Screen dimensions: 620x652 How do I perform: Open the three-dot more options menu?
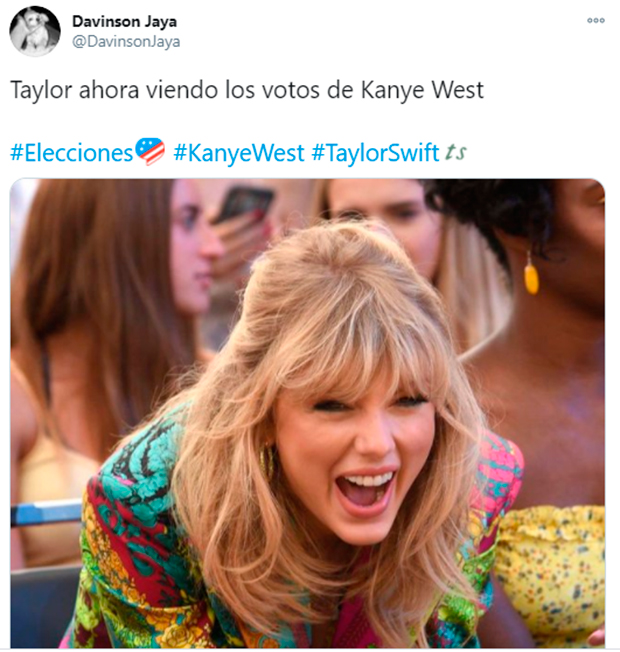click(x=595, y=20)
